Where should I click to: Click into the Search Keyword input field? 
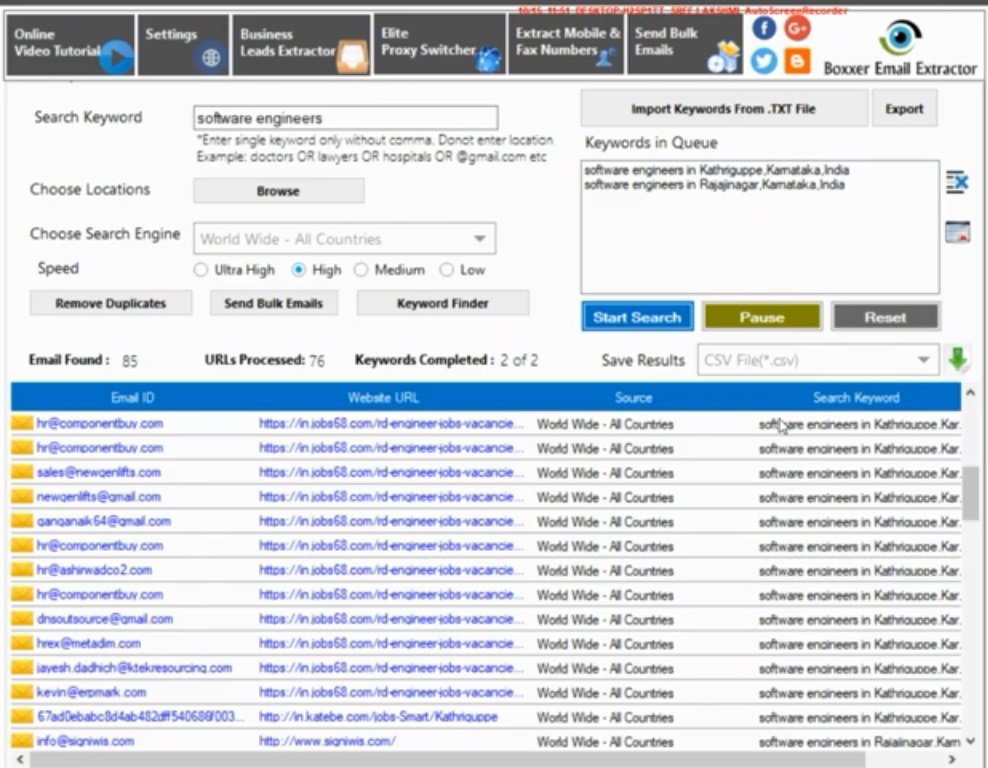(345, 118)
